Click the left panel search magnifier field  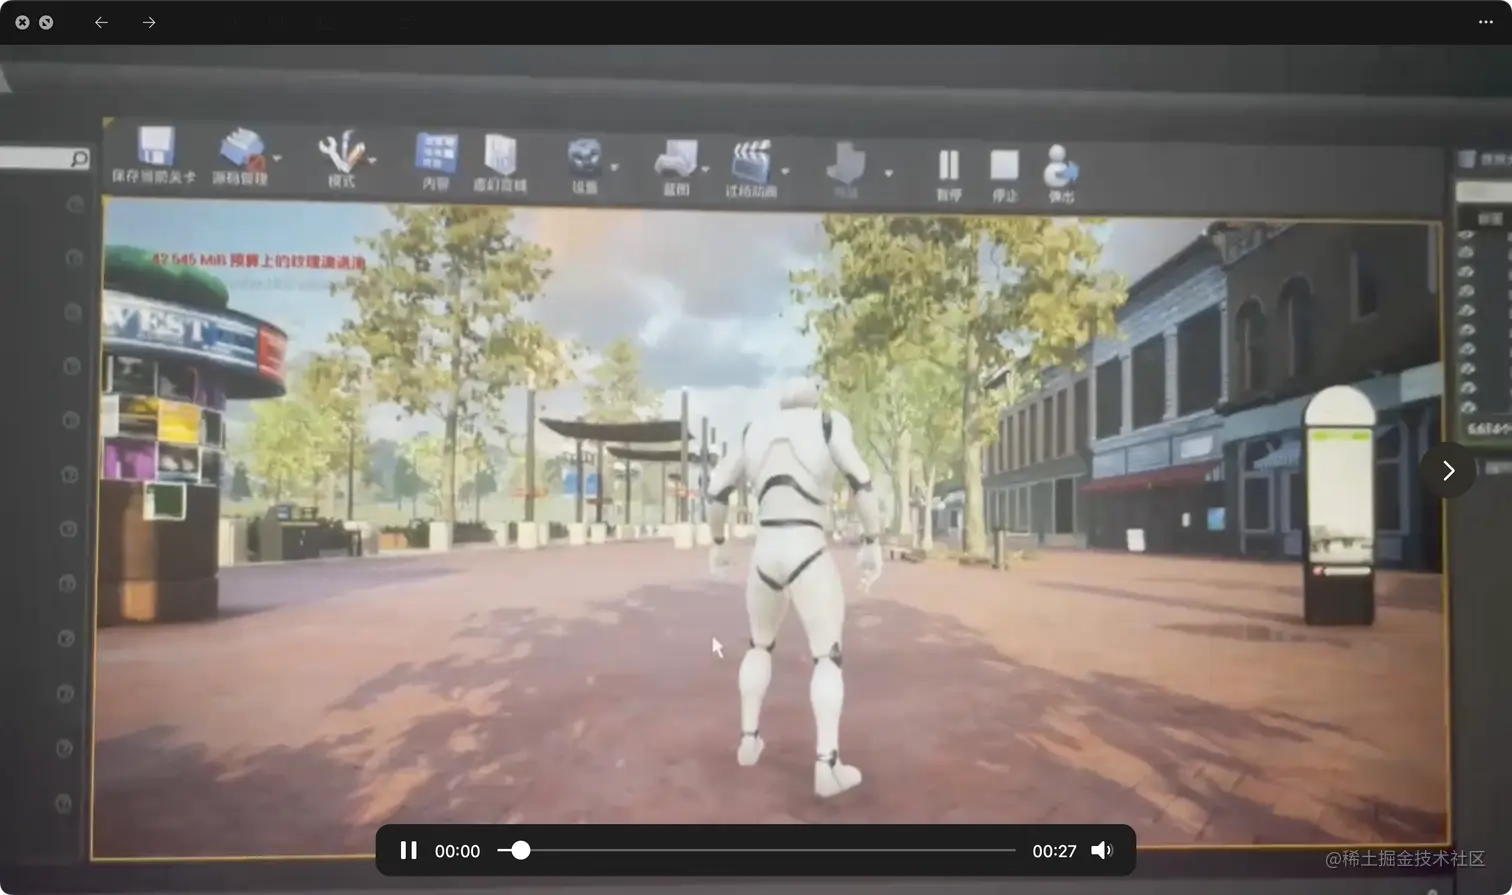[x=45, y=158]
